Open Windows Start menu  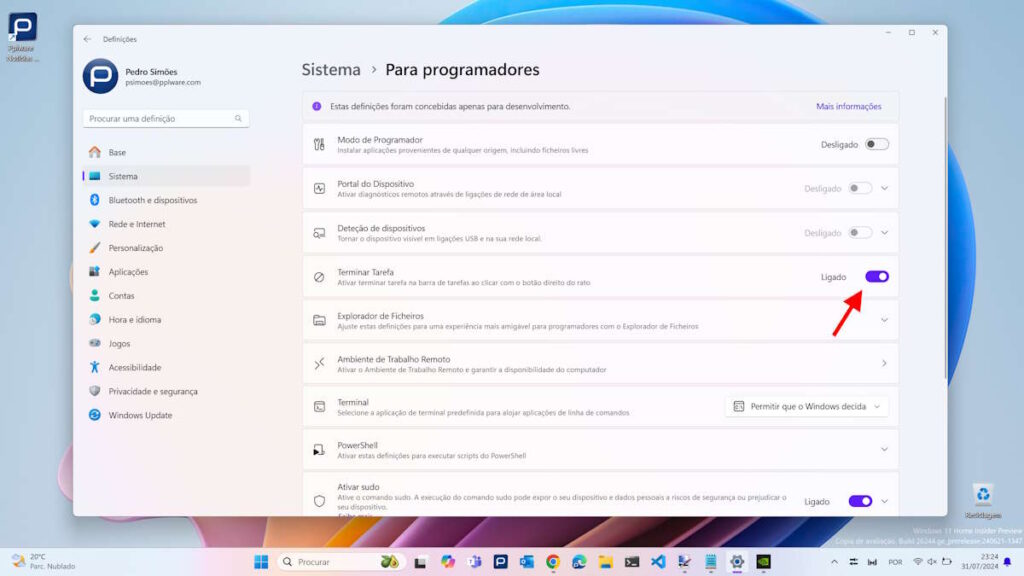pos(261,562)
